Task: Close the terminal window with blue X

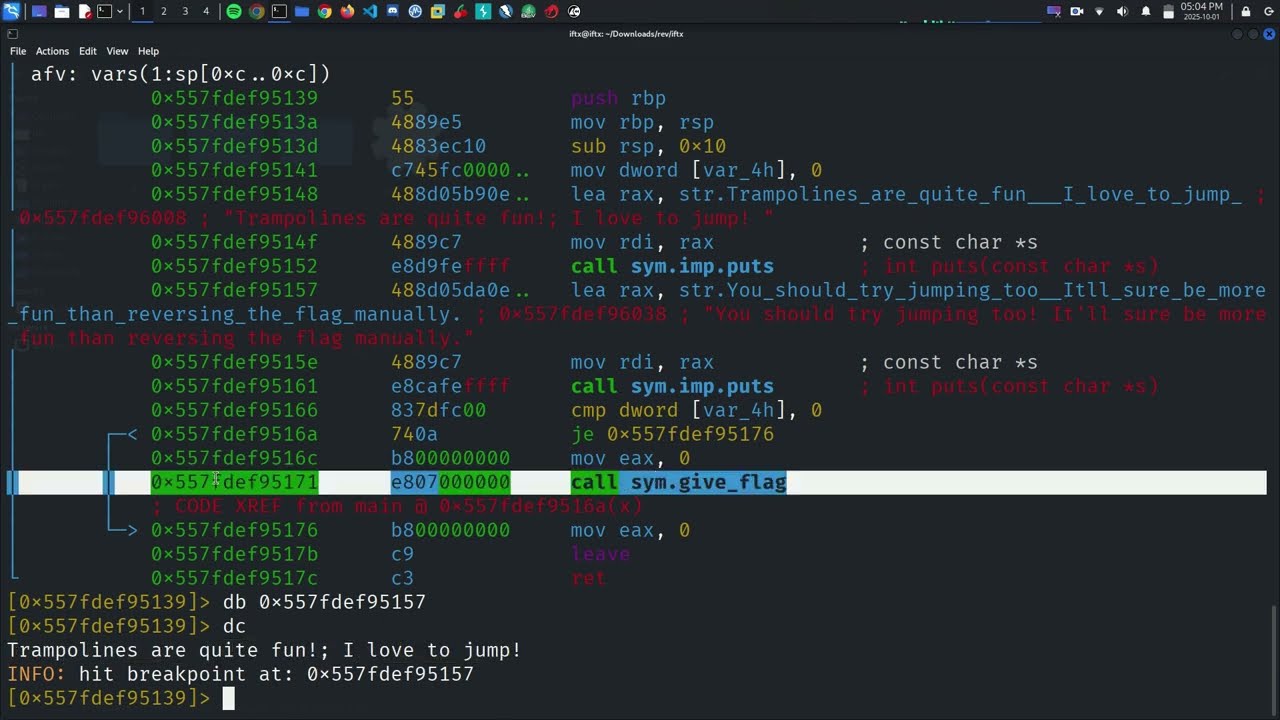Action: (x=1269, y=34)
